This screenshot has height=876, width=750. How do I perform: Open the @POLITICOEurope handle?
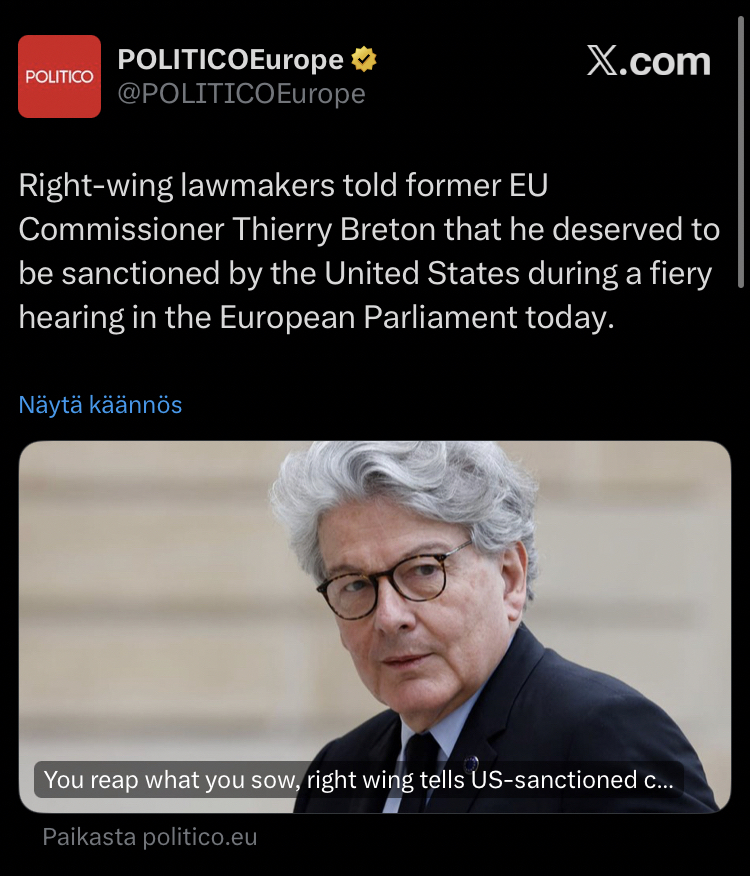(x=241, y=94)
